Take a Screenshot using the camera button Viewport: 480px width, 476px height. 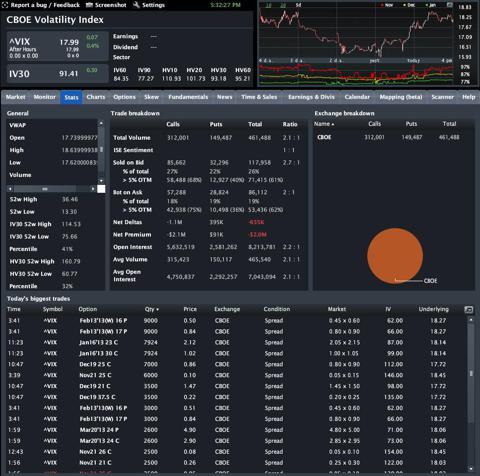pos(106,5)
